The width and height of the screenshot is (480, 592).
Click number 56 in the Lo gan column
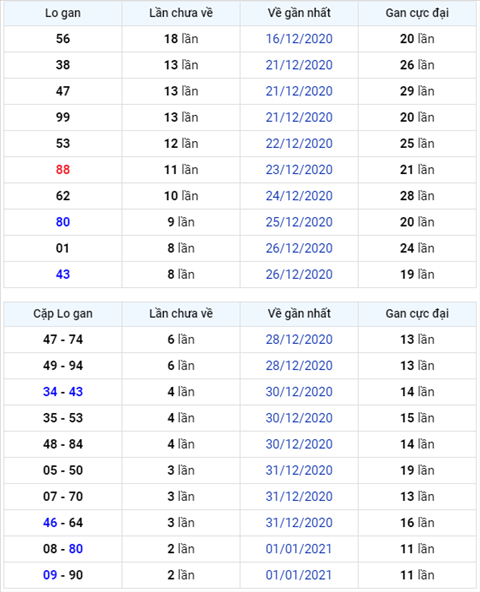[x=63, y=39]
